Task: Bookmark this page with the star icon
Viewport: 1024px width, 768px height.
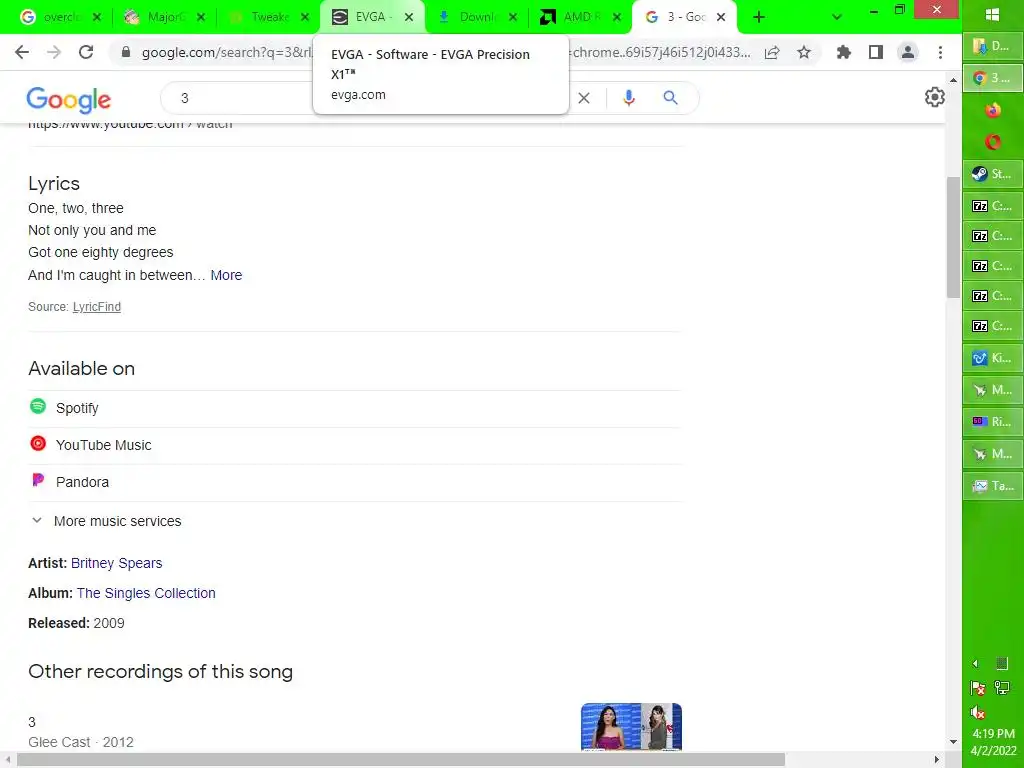Action: tap(804, 52)
